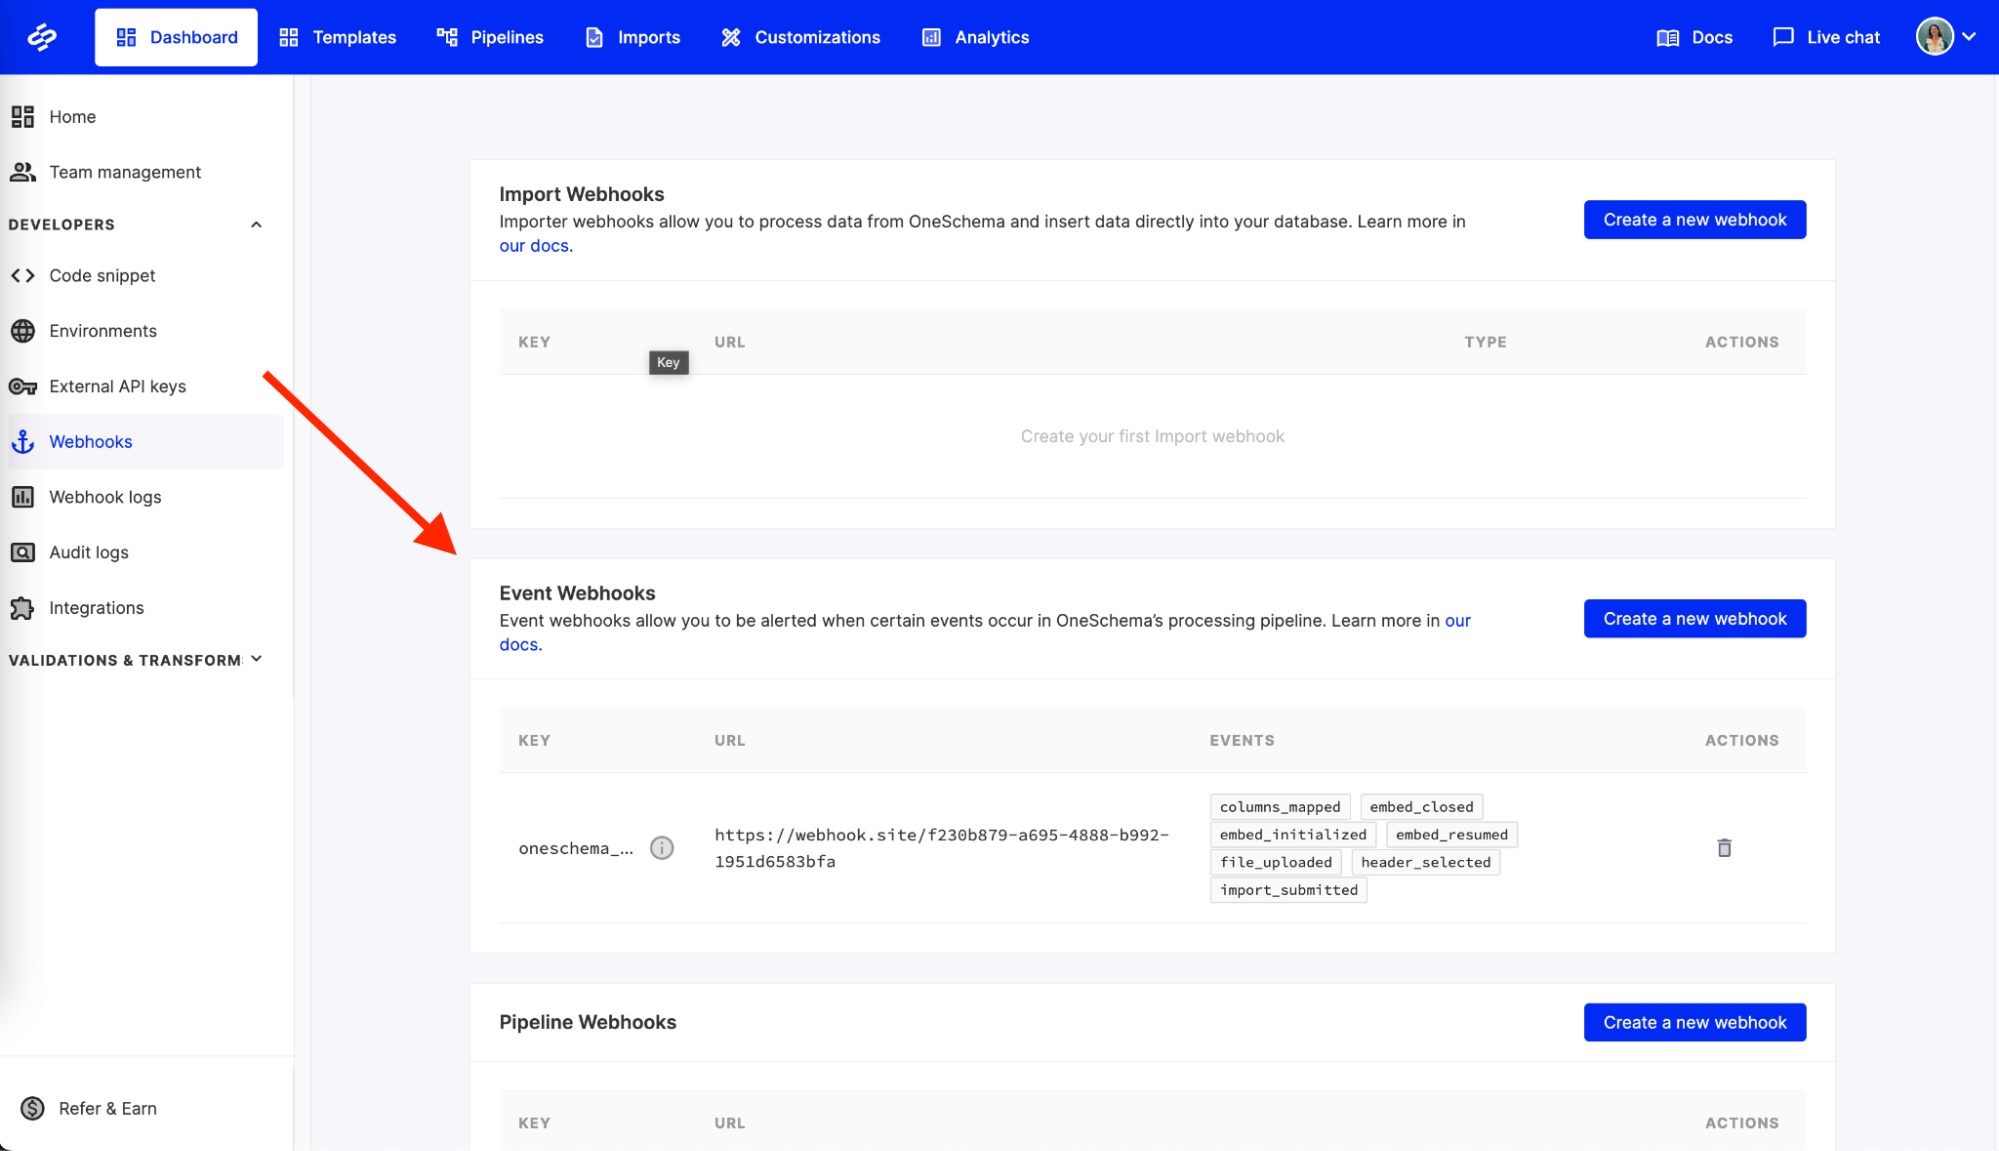This screenshot has height=1151, width=1999.
Task: Click the embed_resumed event tag
Action: coord(1452,835)
